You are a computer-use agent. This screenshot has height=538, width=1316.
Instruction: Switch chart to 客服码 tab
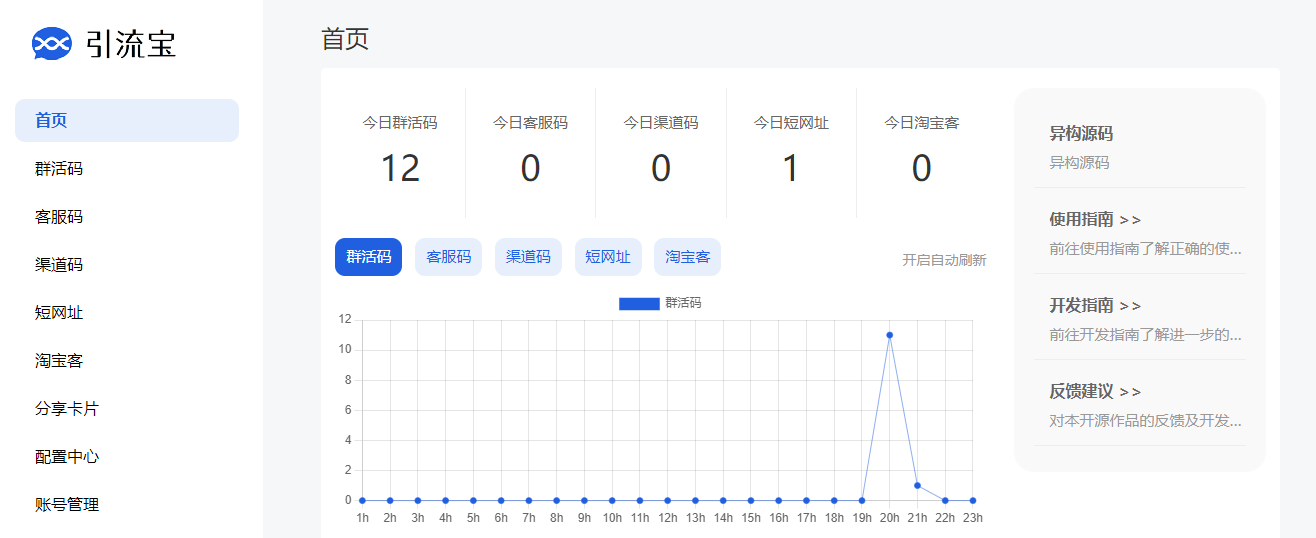pos(448,257)
